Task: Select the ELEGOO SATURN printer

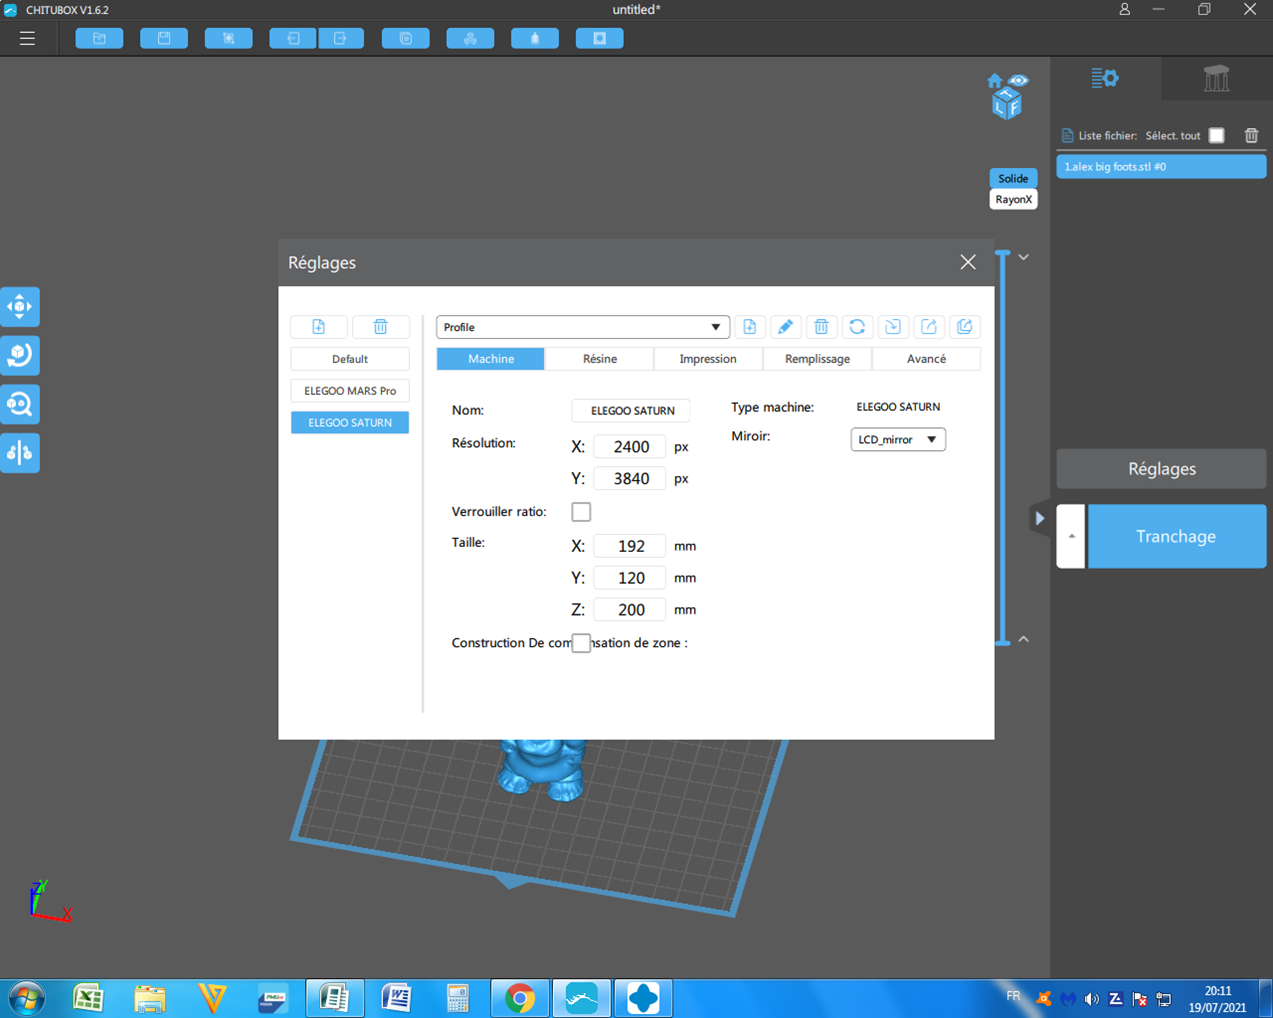Action: pos(350,423)
